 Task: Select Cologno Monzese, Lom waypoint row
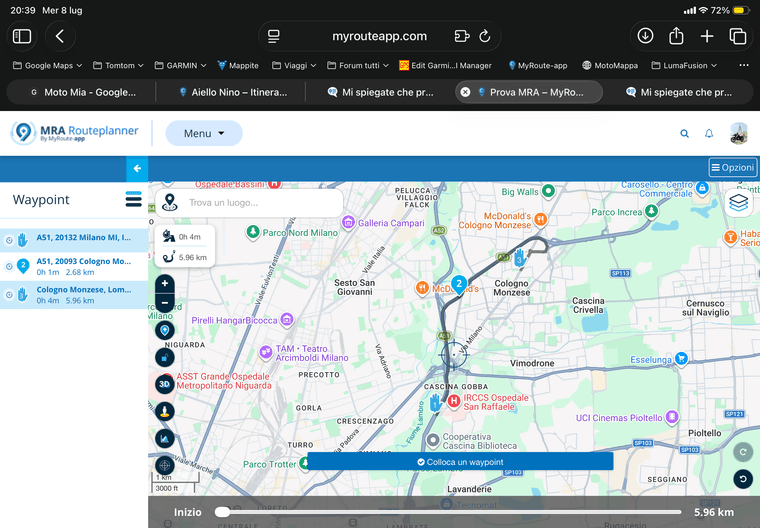pos(74,295)
